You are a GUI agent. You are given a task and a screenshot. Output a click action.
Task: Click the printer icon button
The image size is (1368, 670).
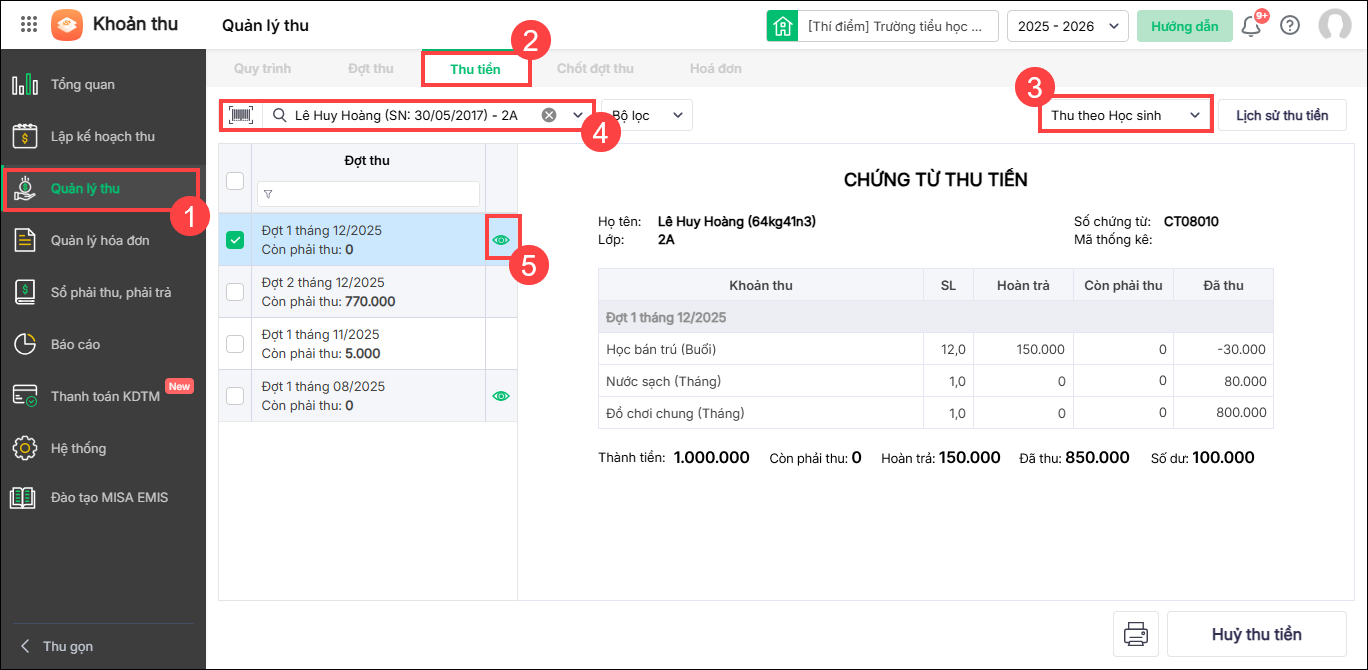1135,634
